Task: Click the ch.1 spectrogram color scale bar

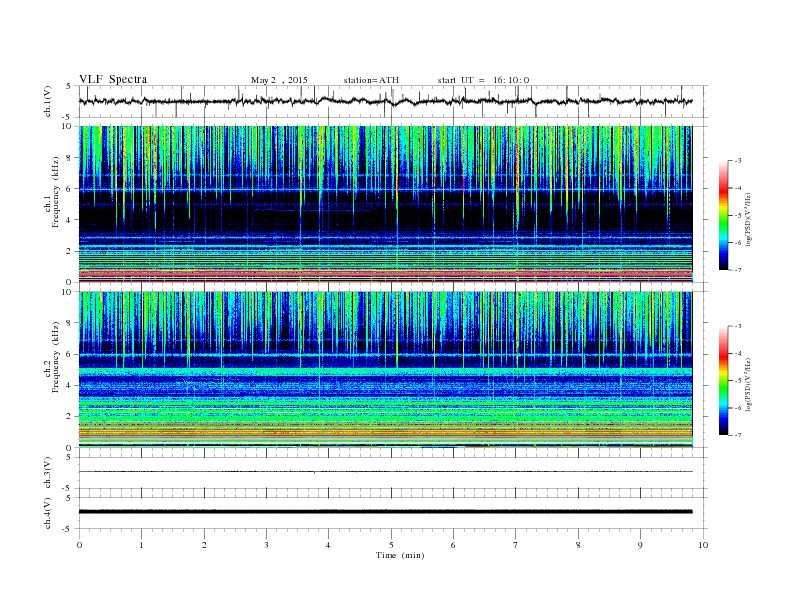Action: pos(723,215)
